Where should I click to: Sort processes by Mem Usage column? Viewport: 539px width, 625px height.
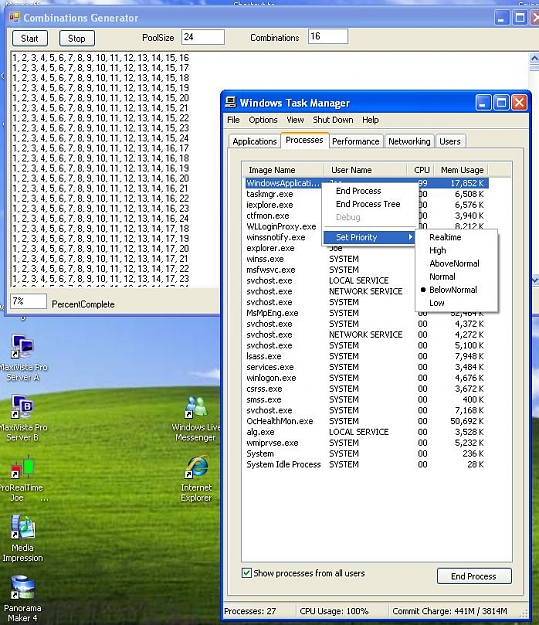[x=461, y=170]
